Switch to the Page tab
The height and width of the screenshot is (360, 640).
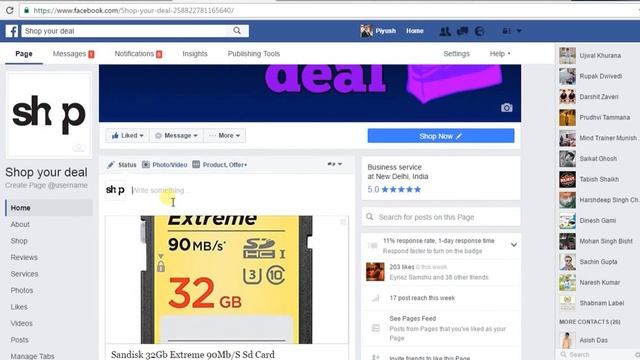[24, 54]
